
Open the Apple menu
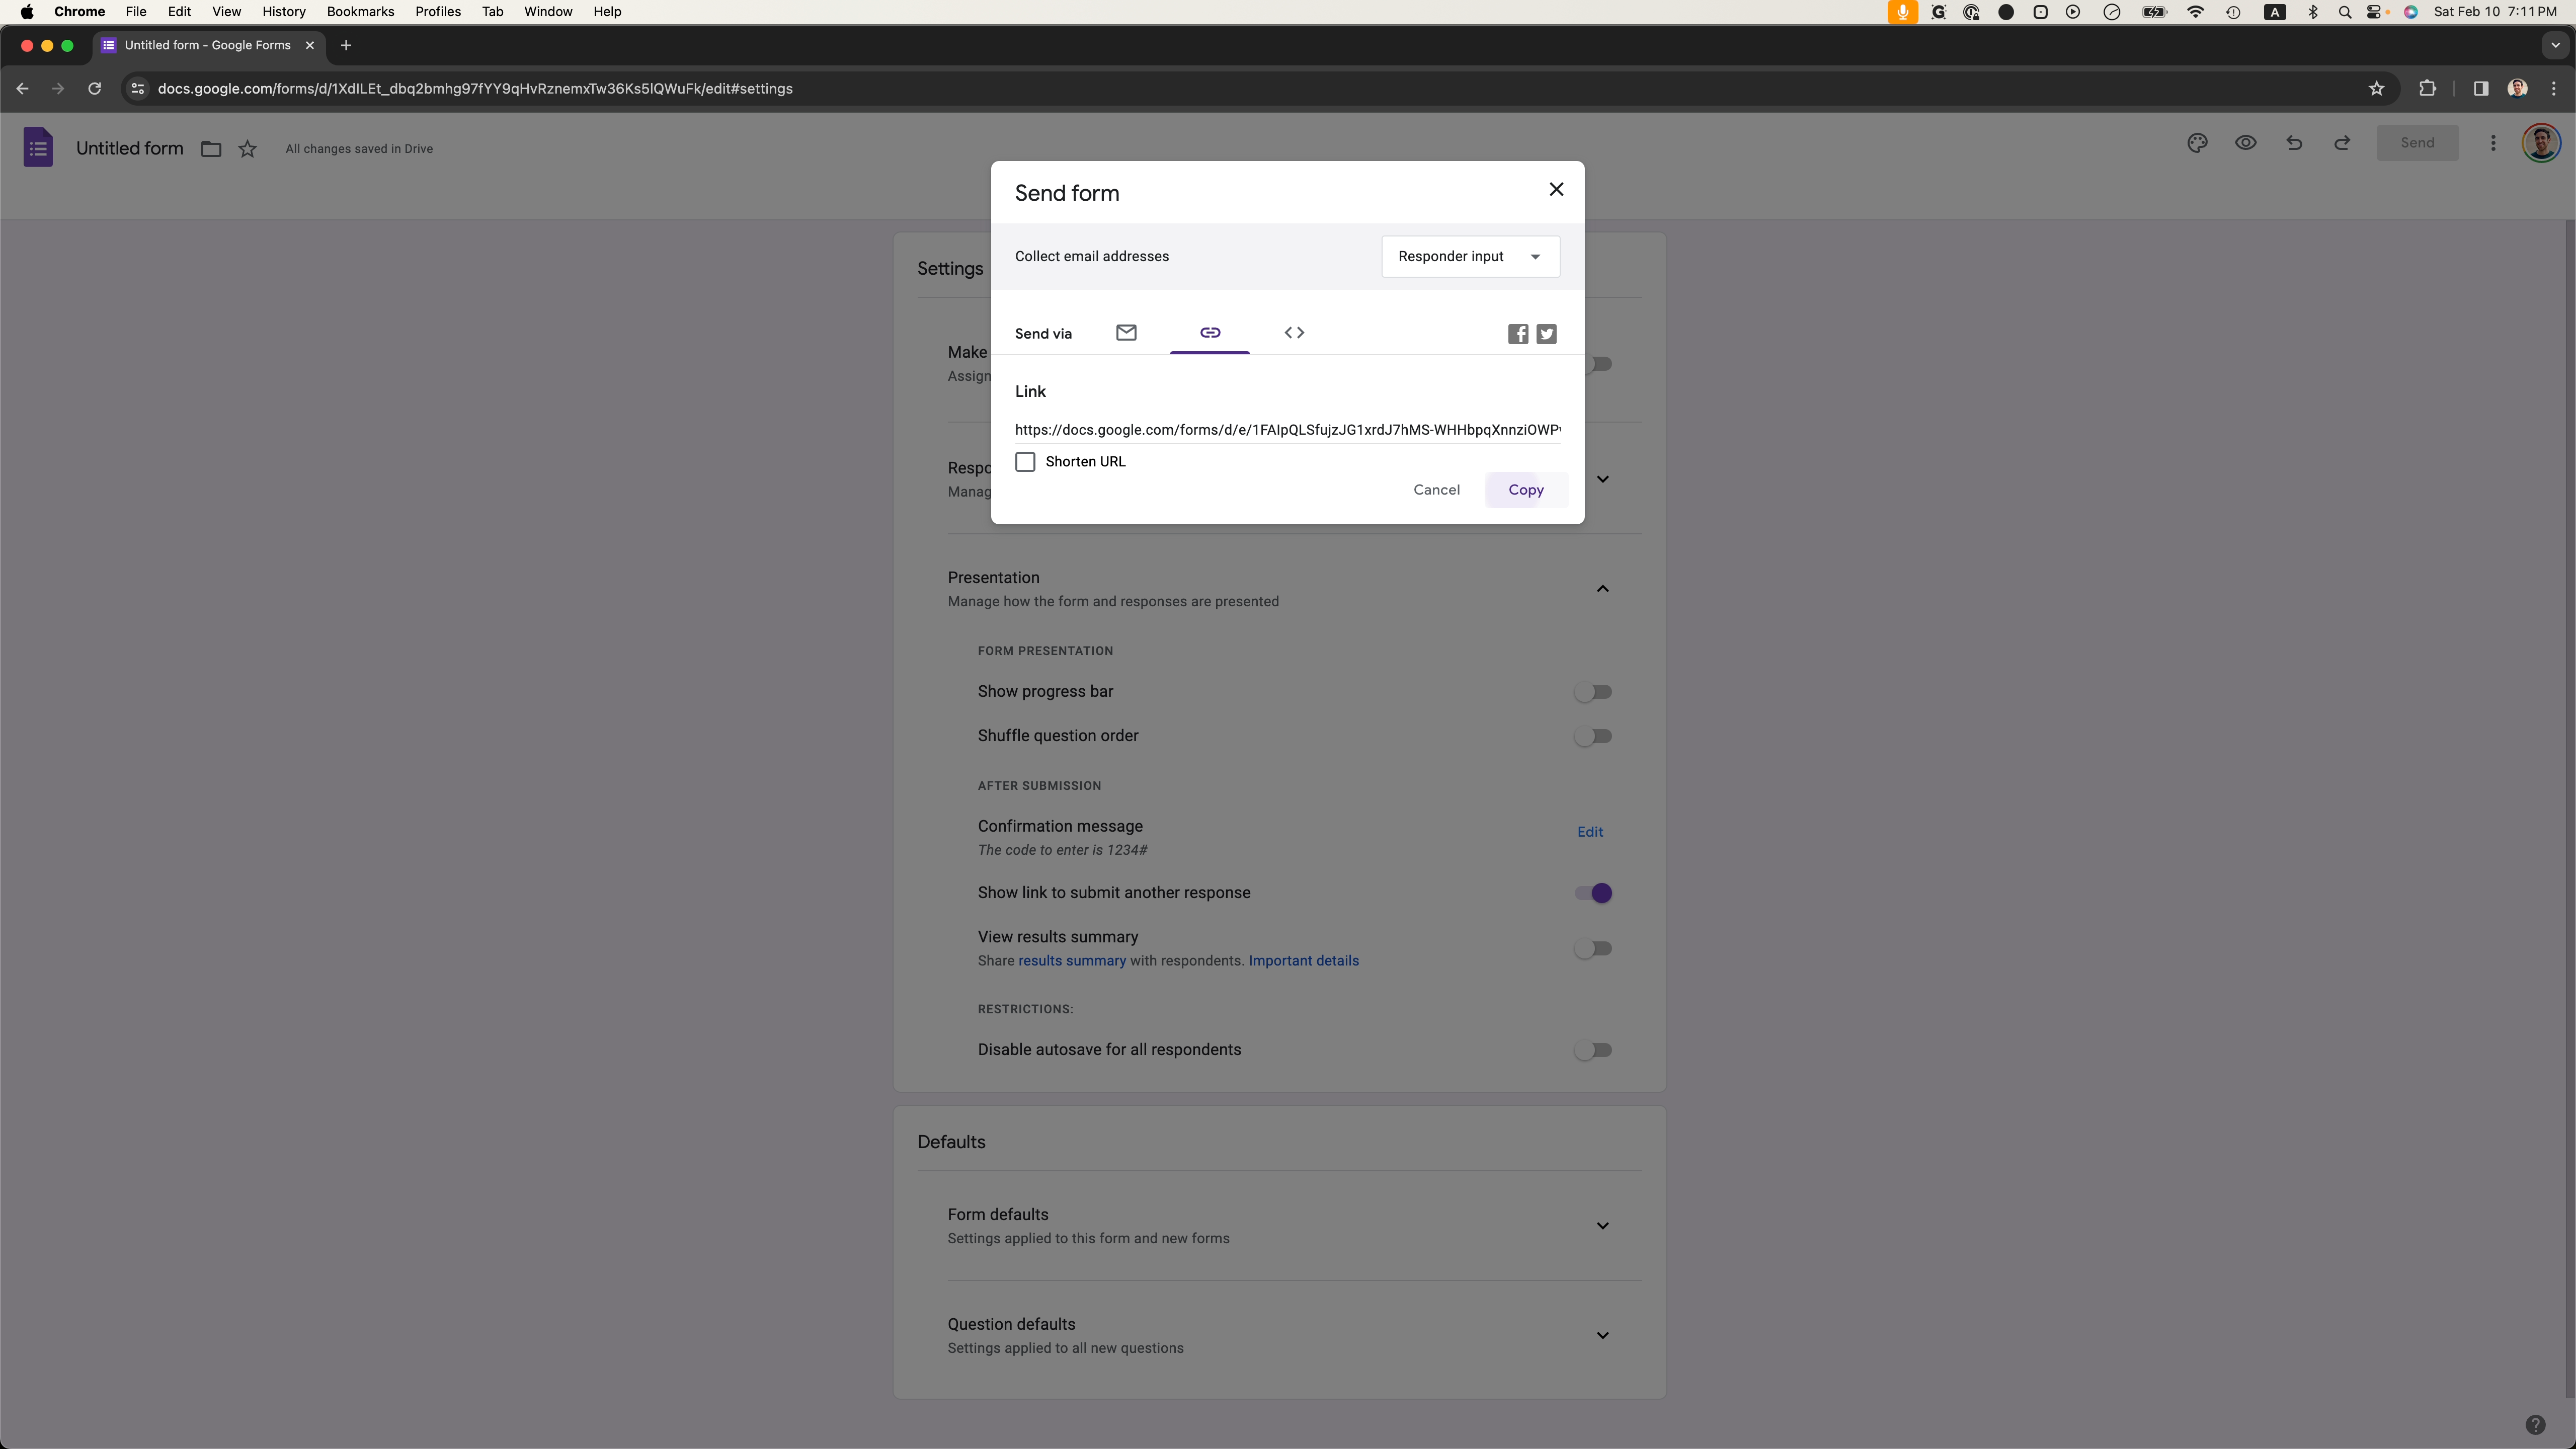coord(27,12)
